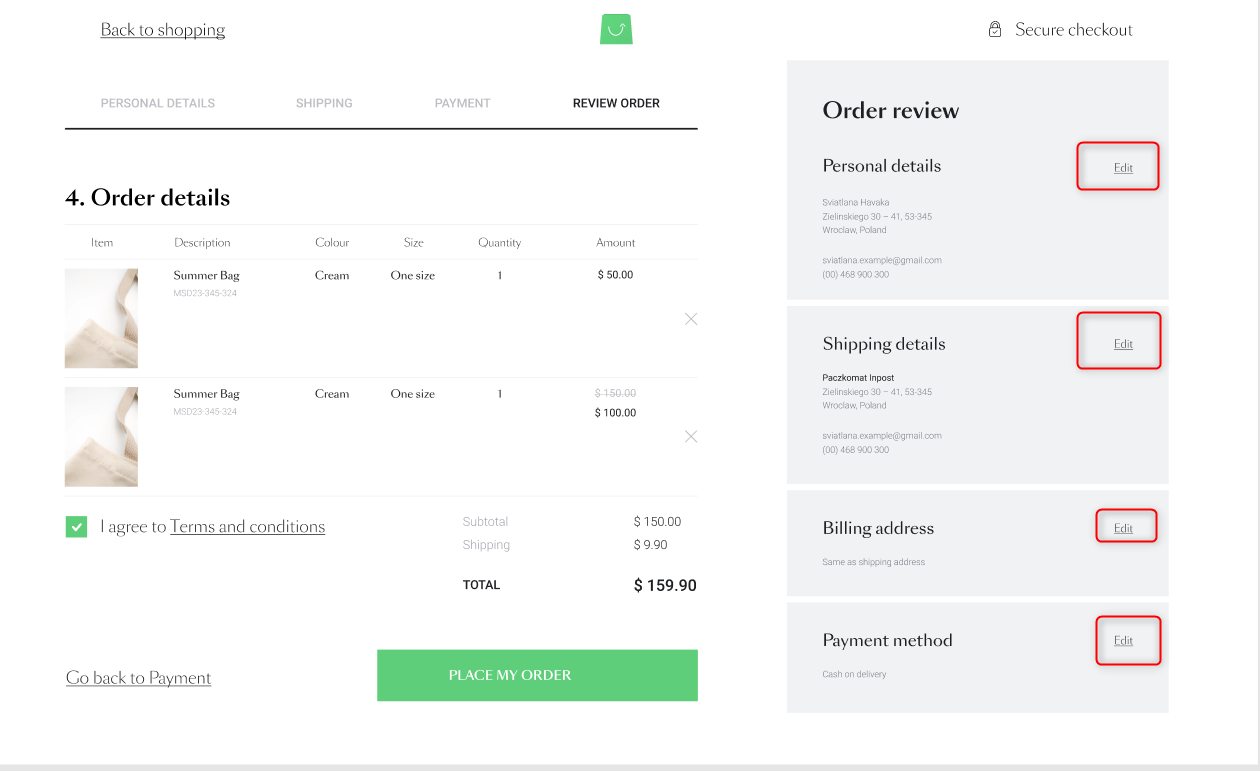
Task: Edit the Billing address section
Action: (1126, 526)
